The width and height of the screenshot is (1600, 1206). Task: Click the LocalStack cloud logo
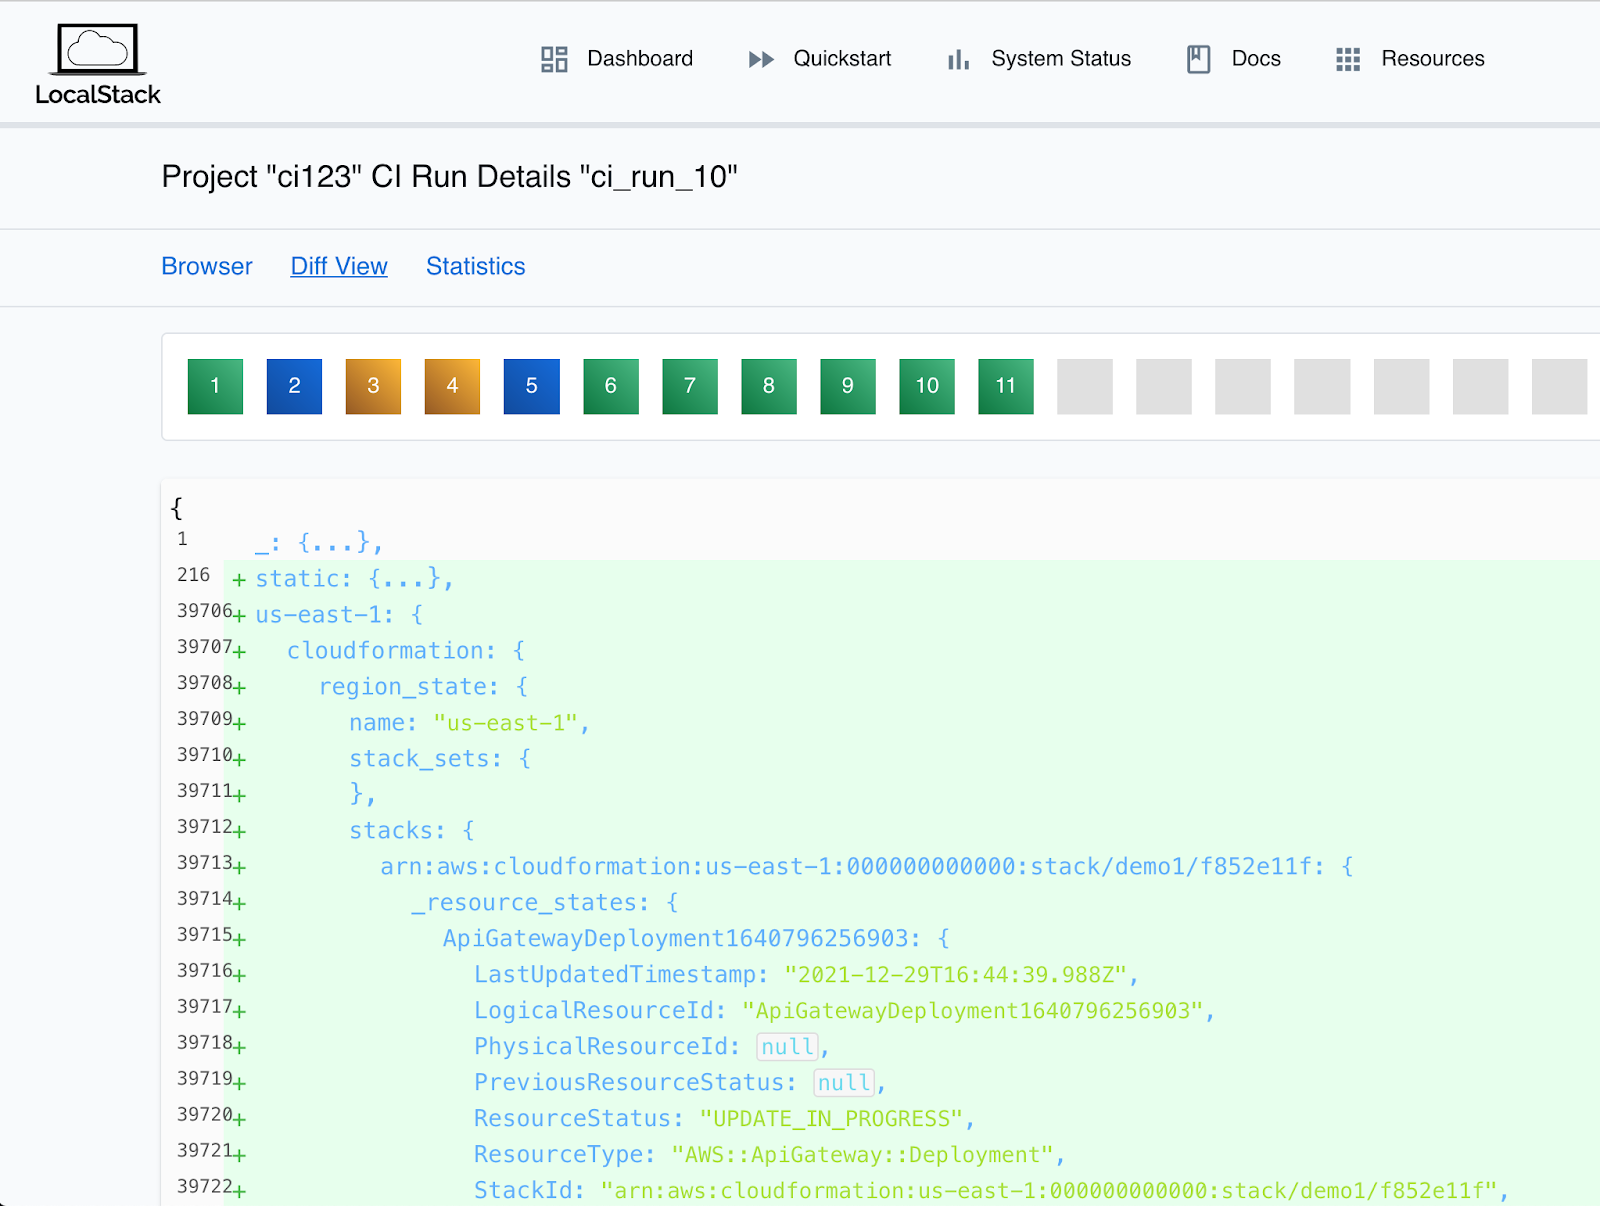click(97, 50)
